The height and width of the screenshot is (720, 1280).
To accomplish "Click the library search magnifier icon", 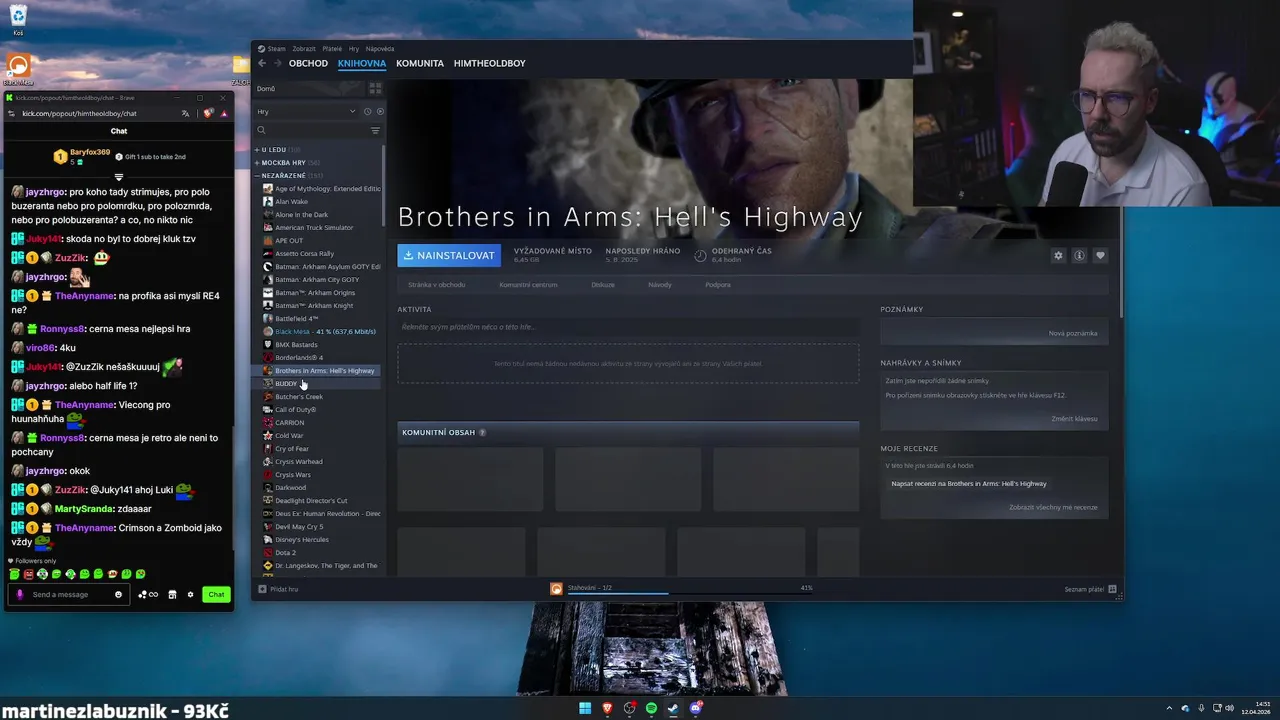I will (x=261, y=130).
